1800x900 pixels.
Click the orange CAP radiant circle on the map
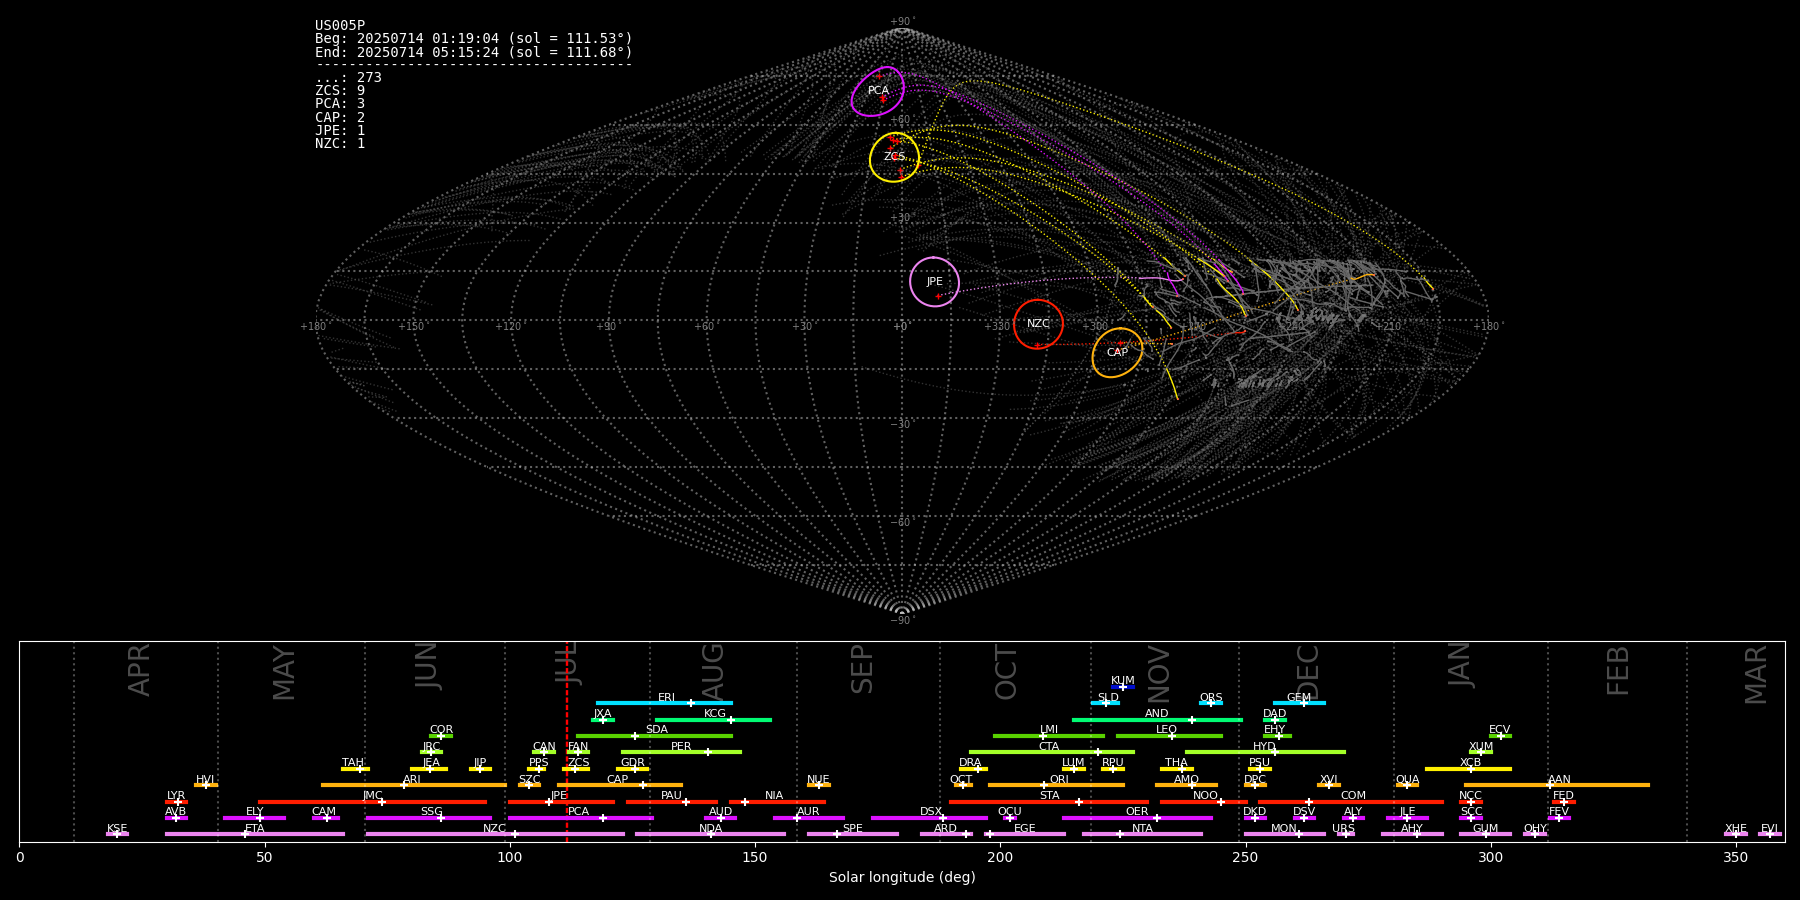(1117, 353)
